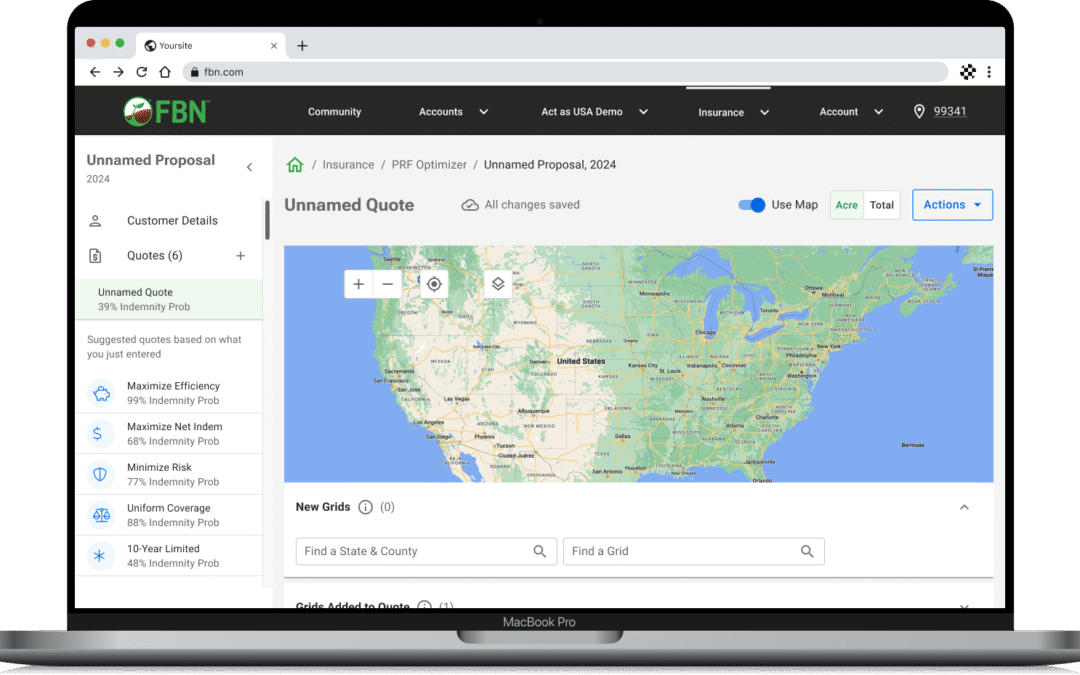Select 10-Year Limited suggested quote
The image size is (1080, 675).
(169, 556)
